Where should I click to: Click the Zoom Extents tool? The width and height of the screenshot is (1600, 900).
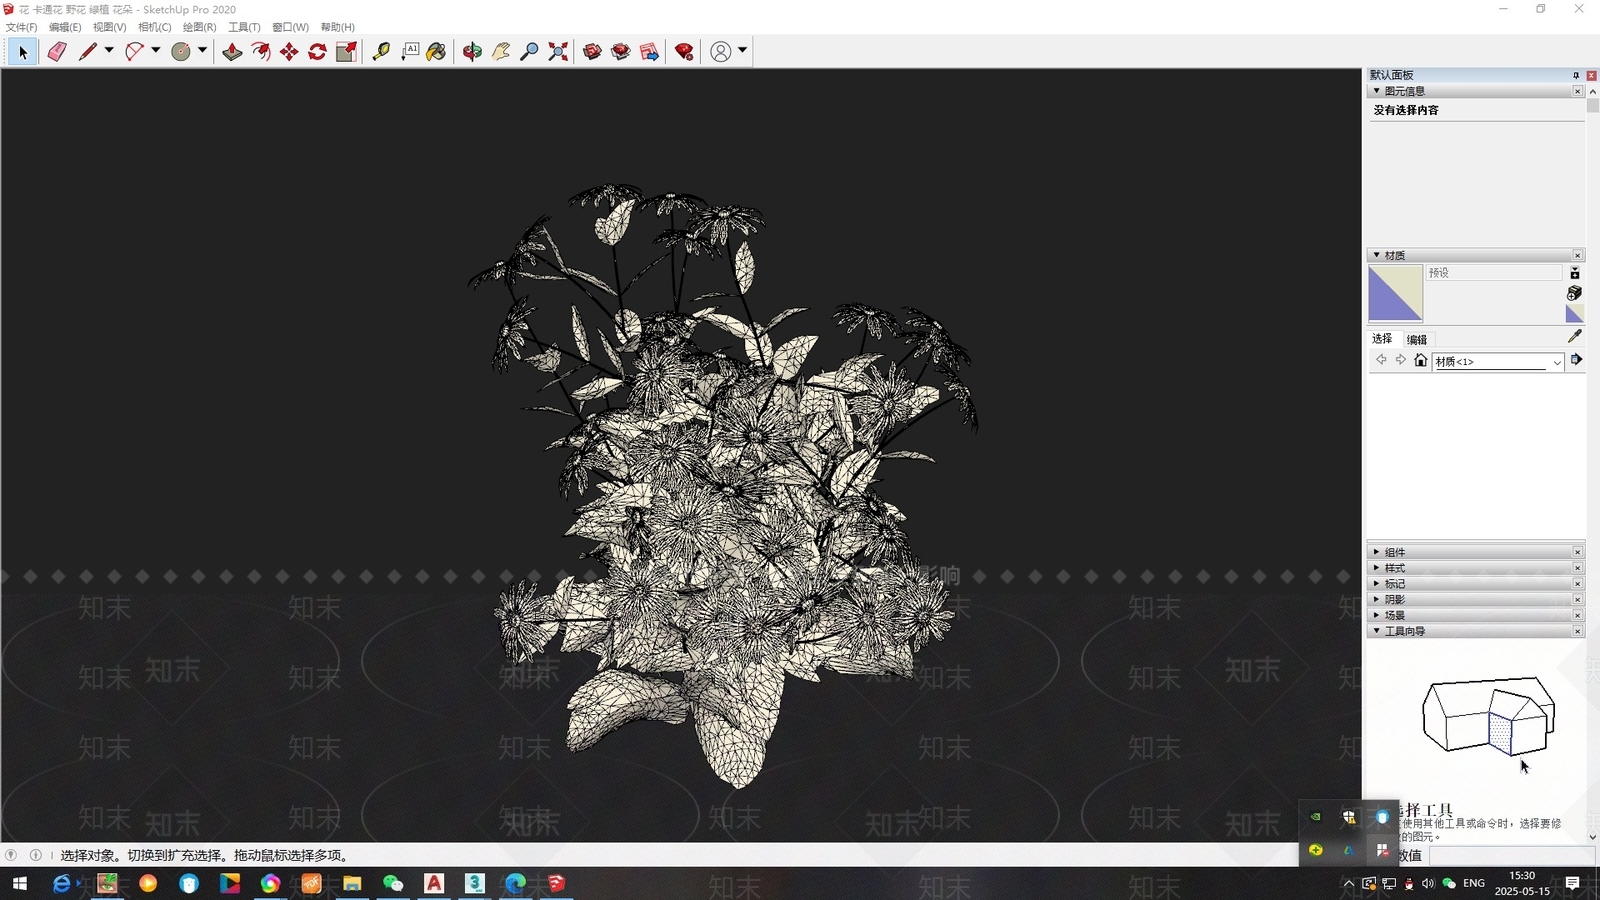(558, 52)
